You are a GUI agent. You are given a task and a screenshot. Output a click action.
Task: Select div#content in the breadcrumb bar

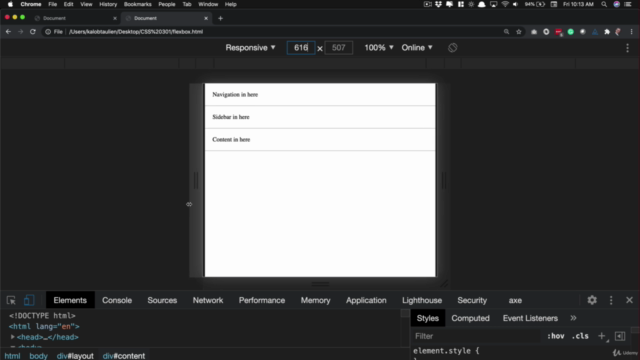click(124, 356)
